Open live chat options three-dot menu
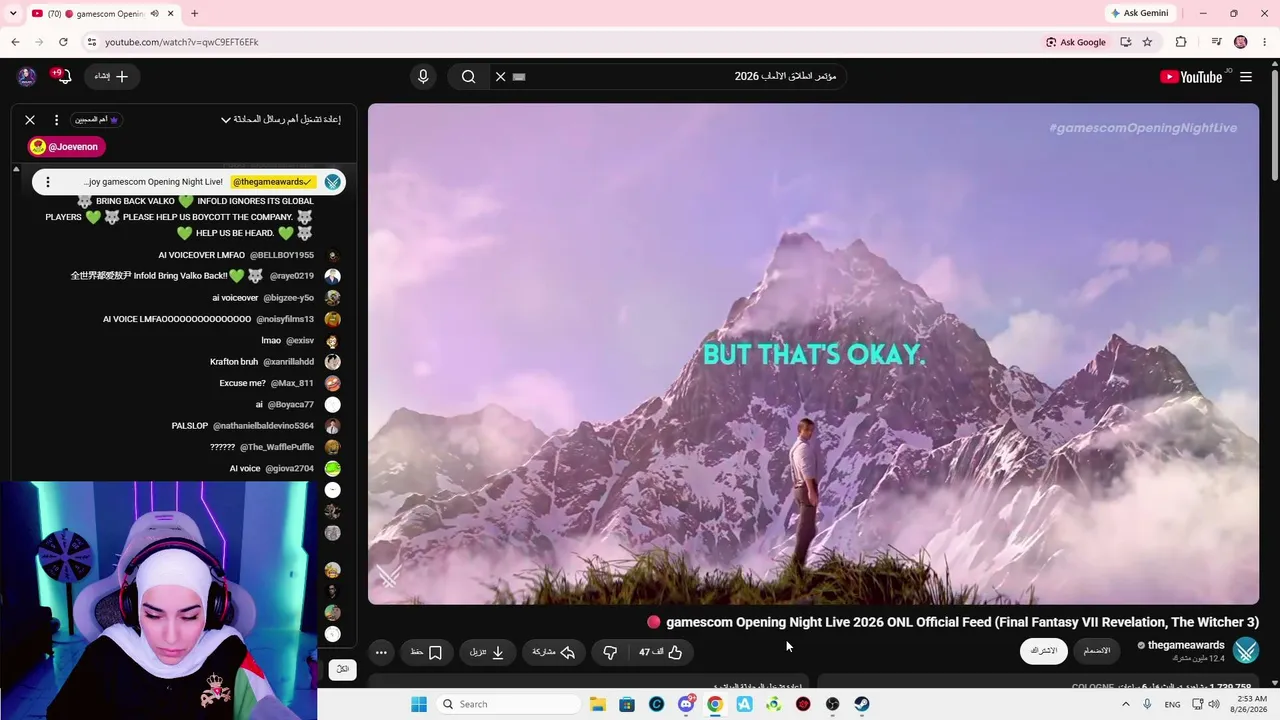 56,120
